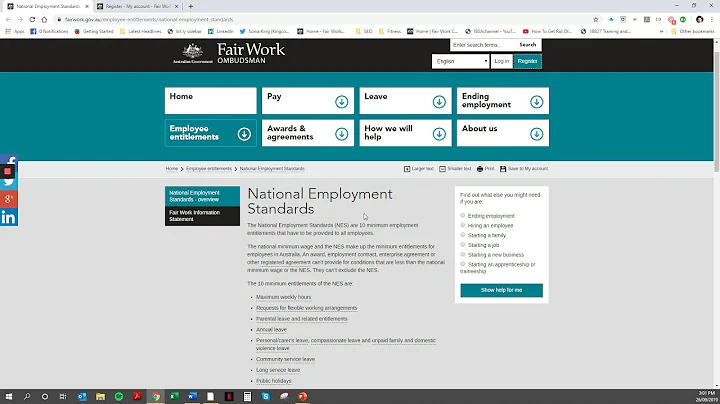Open Spotify from the taskbar
Image resolution: width=720 pixels, height=404 pixels.
coord(119,396)
